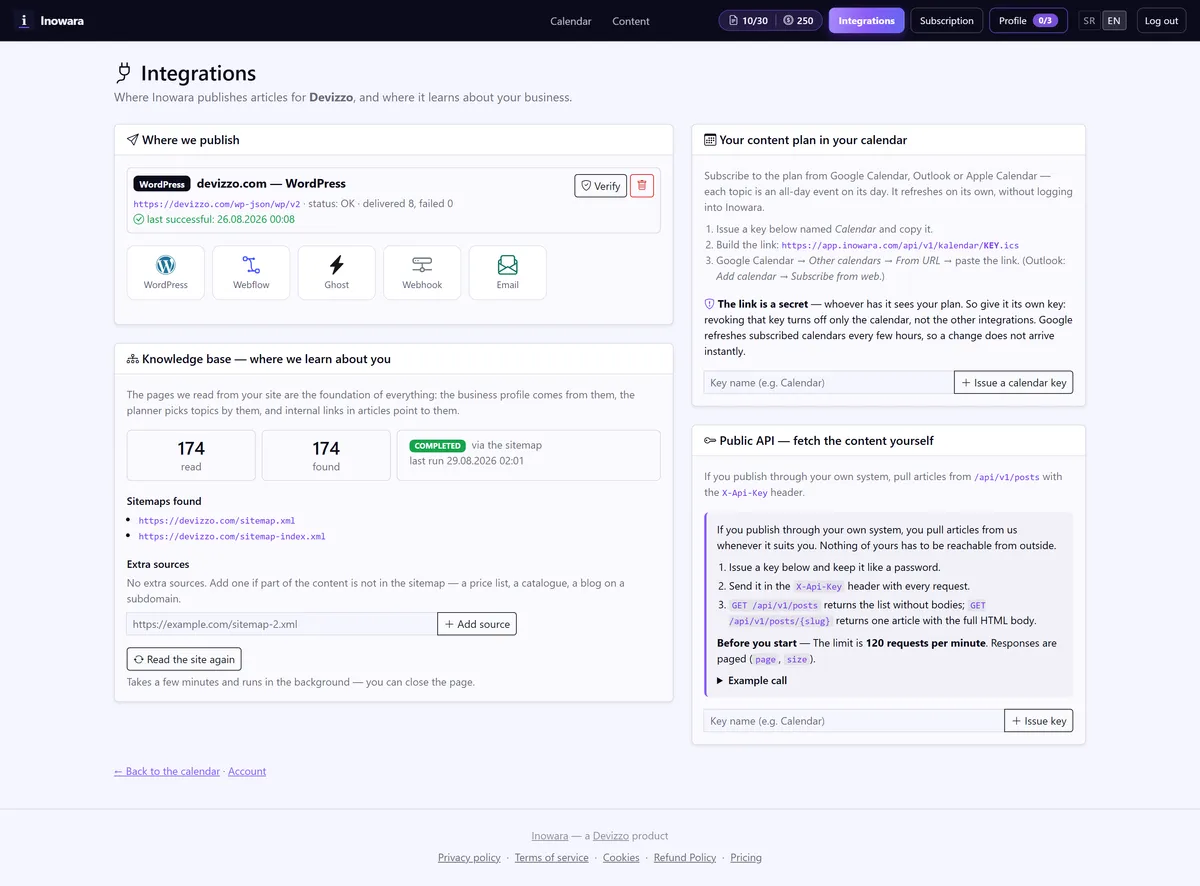This screenshot has width=1200, height=886.
Task: Open the devizzo.com/sitemap-index.xml link
Action: (232, 537)
